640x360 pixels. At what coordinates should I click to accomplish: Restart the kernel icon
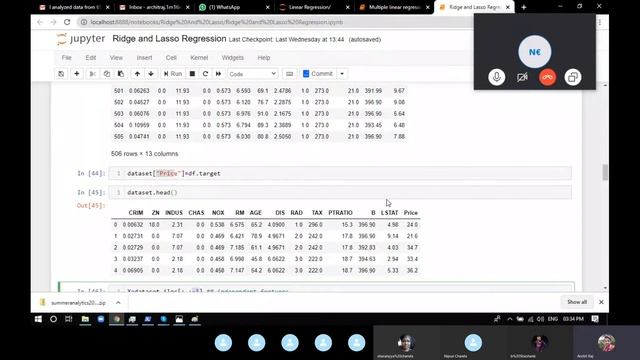[205, 74]
